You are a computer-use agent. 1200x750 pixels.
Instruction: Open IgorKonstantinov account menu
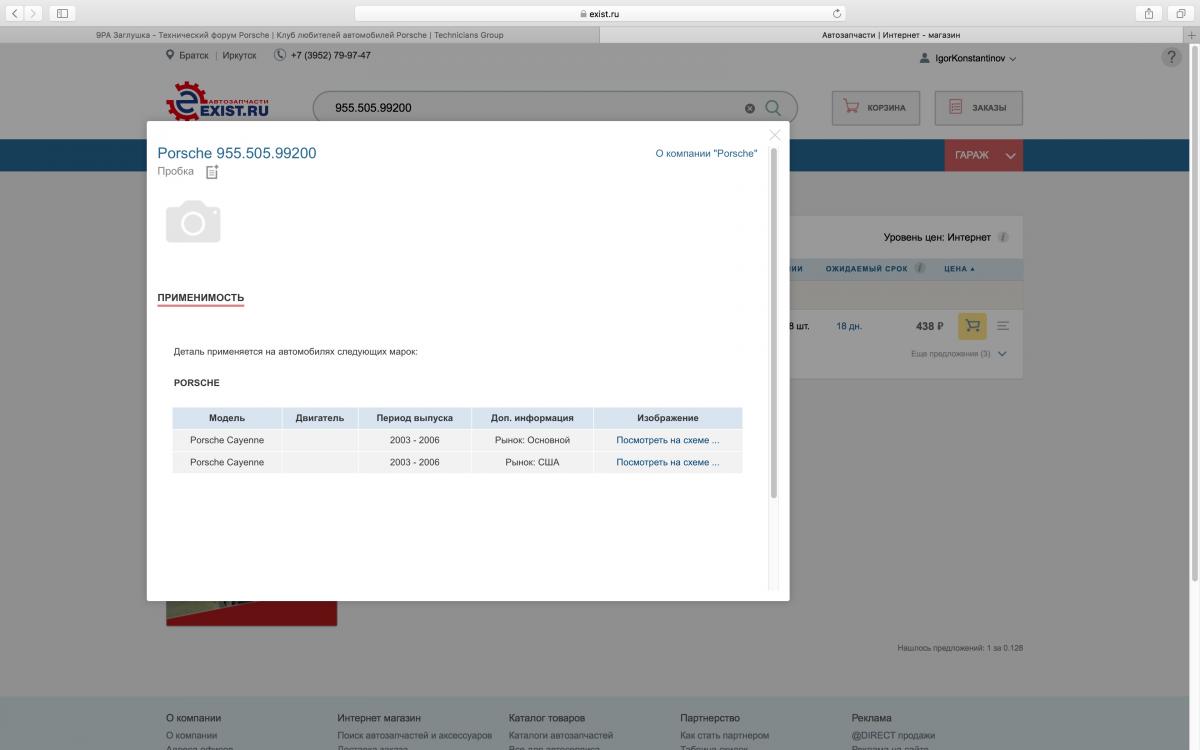point(967,58)
